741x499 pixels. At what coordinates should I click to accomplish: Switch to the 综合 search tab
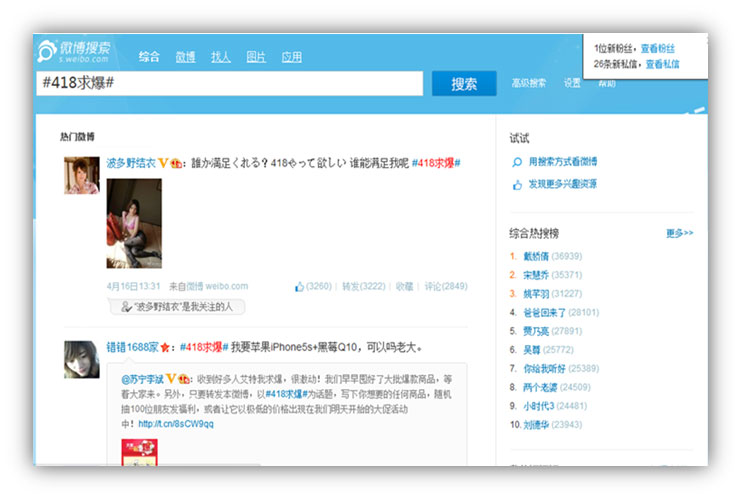click(x=149, y=57)
